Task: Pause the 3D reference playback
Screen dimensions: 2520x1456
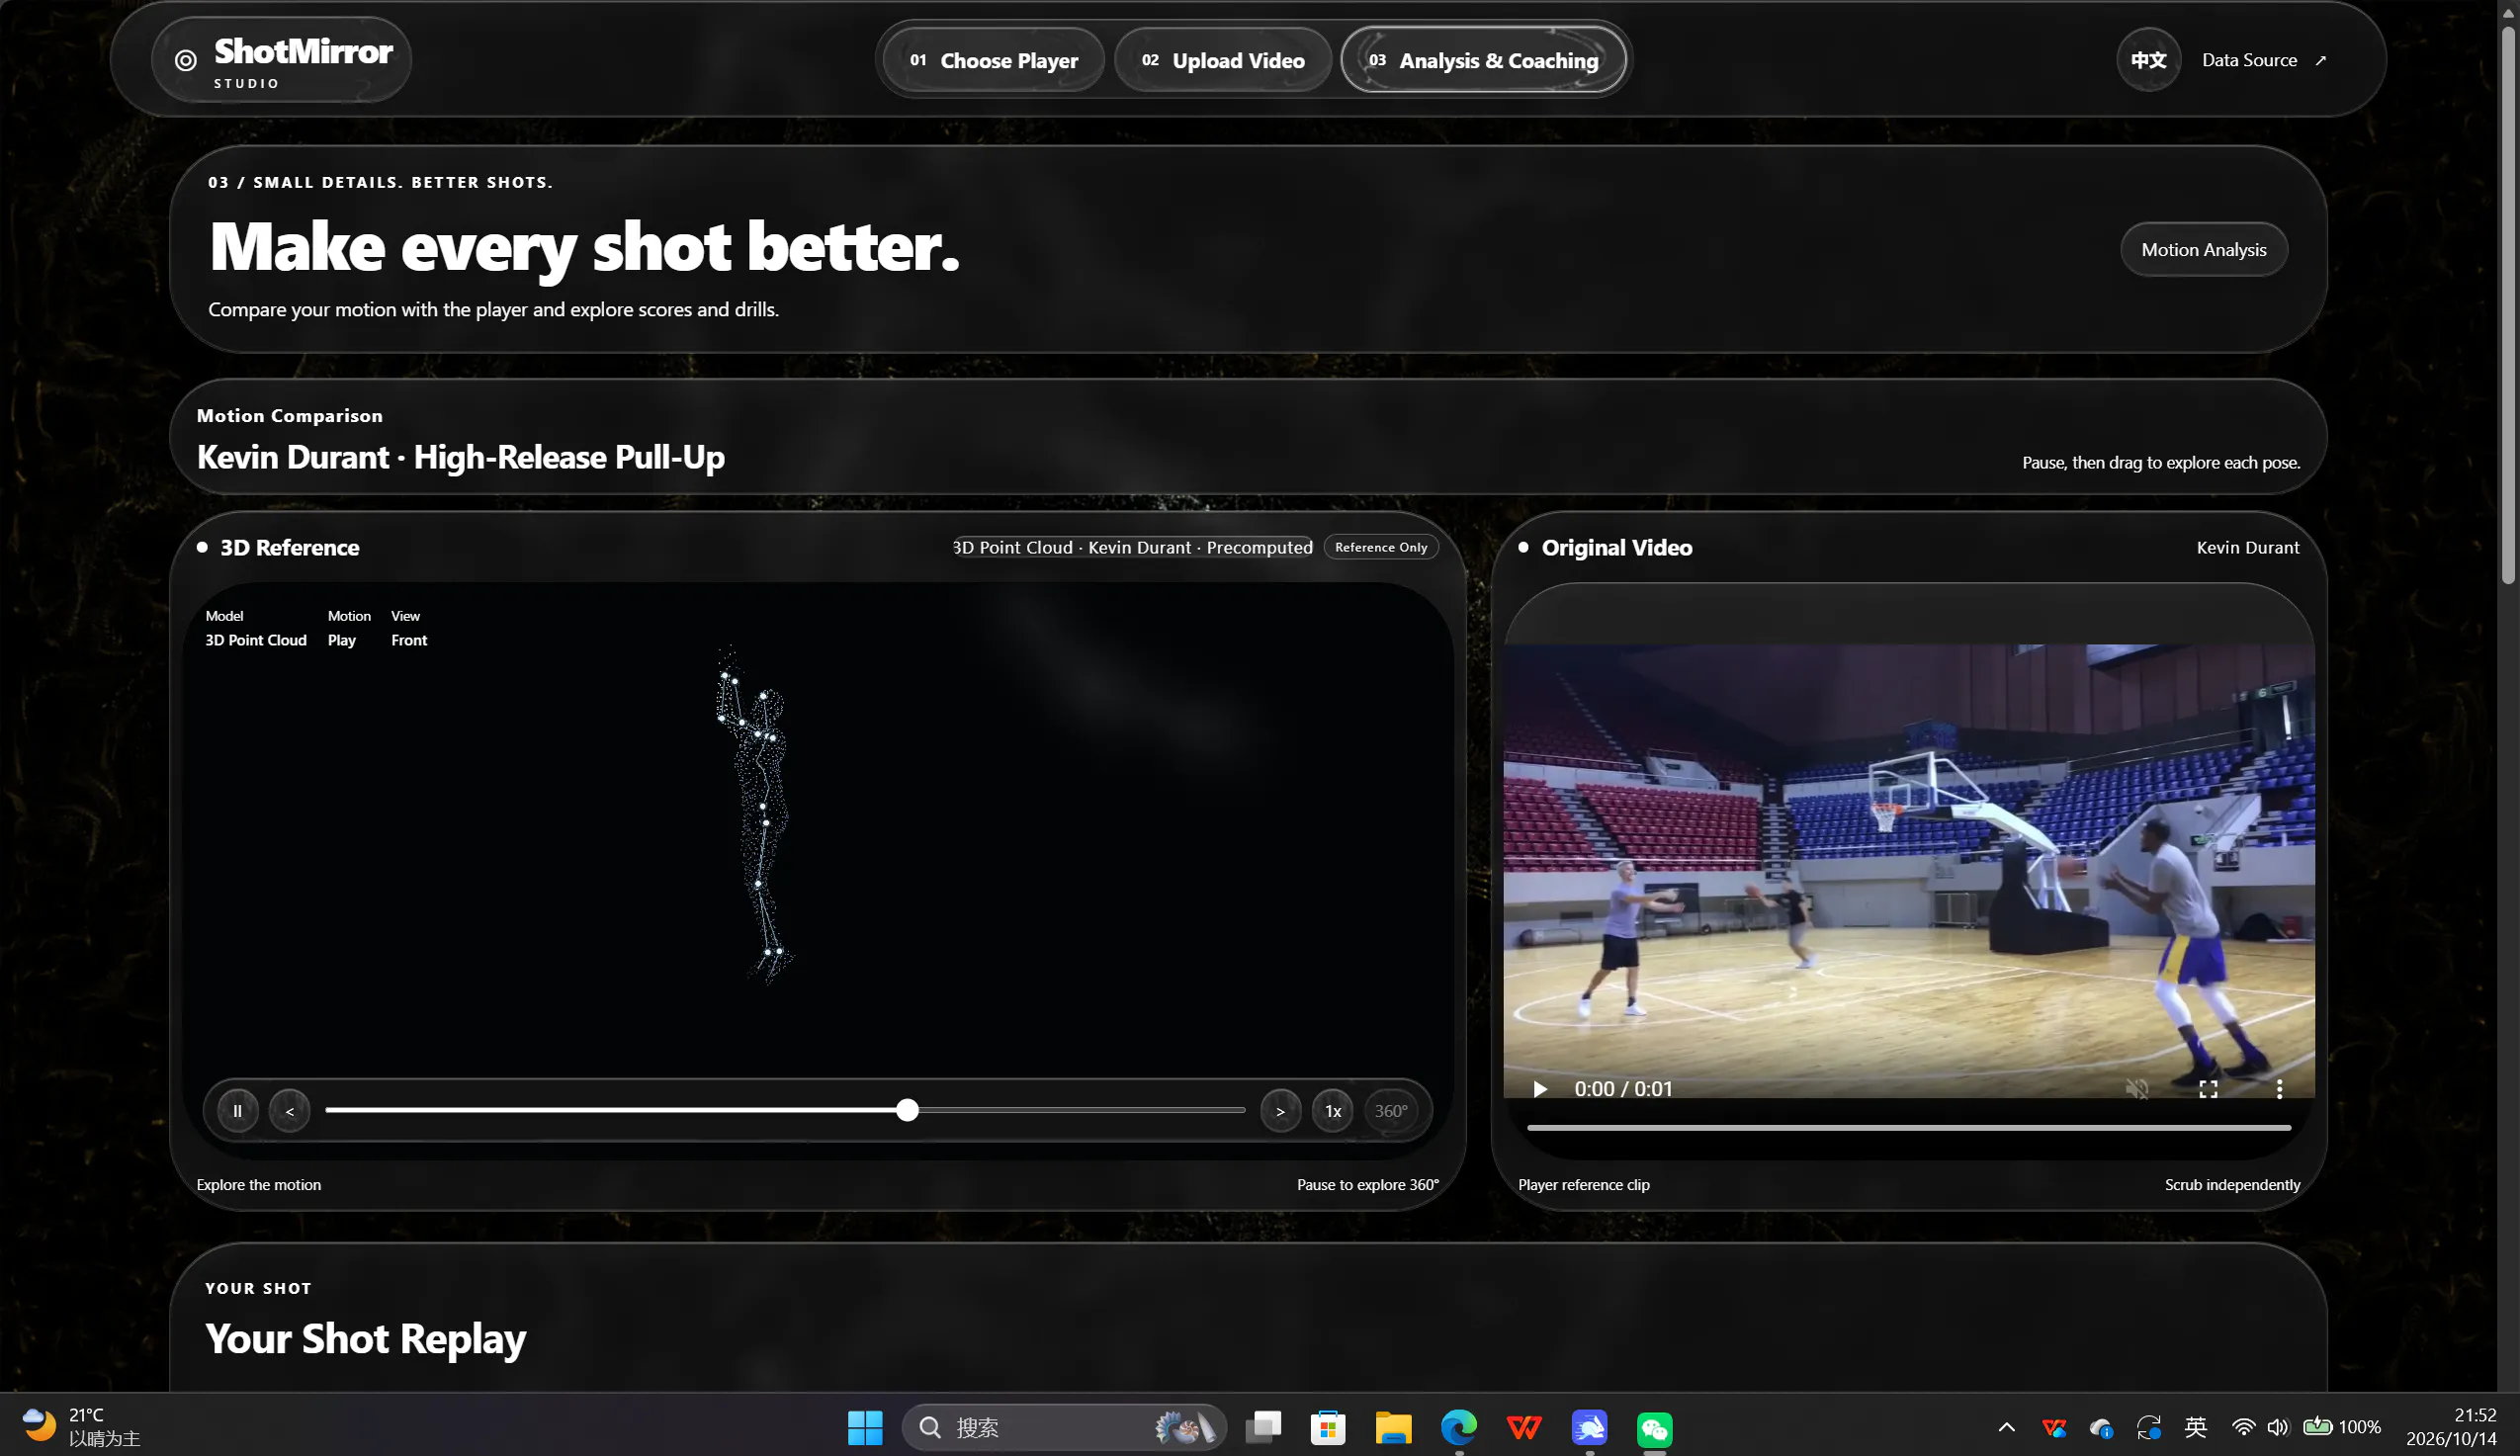Action: [237, 1110]
